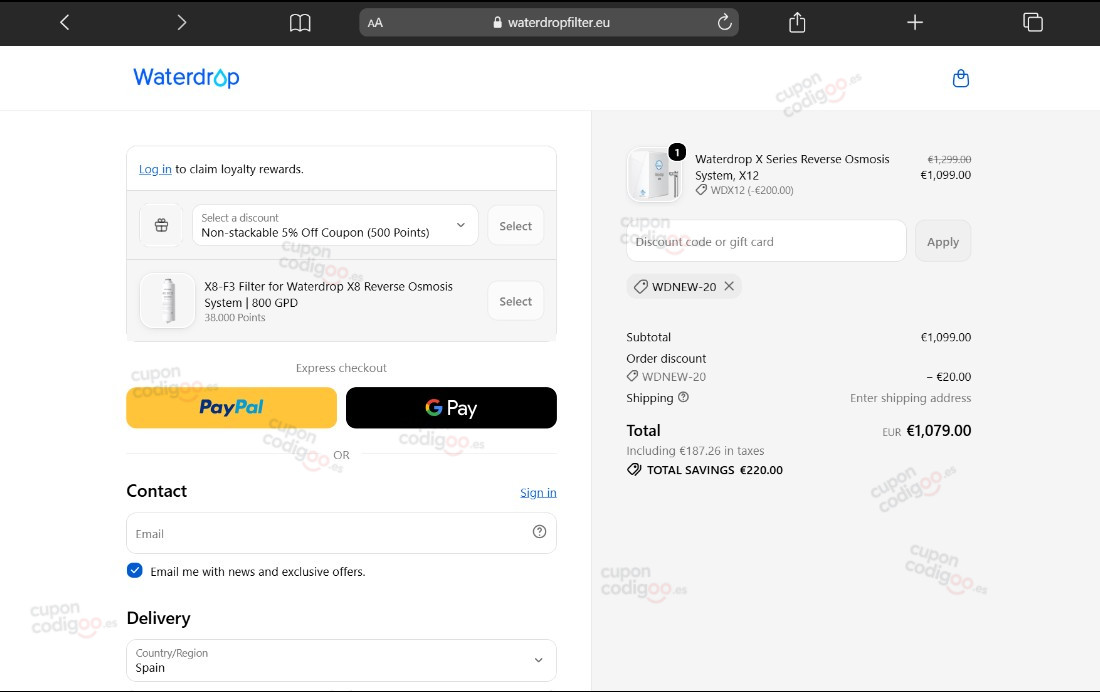Viewport: 1100px width, 692px height.
Task: Click the Apply discount button
Action: click(x=943, y=241)
